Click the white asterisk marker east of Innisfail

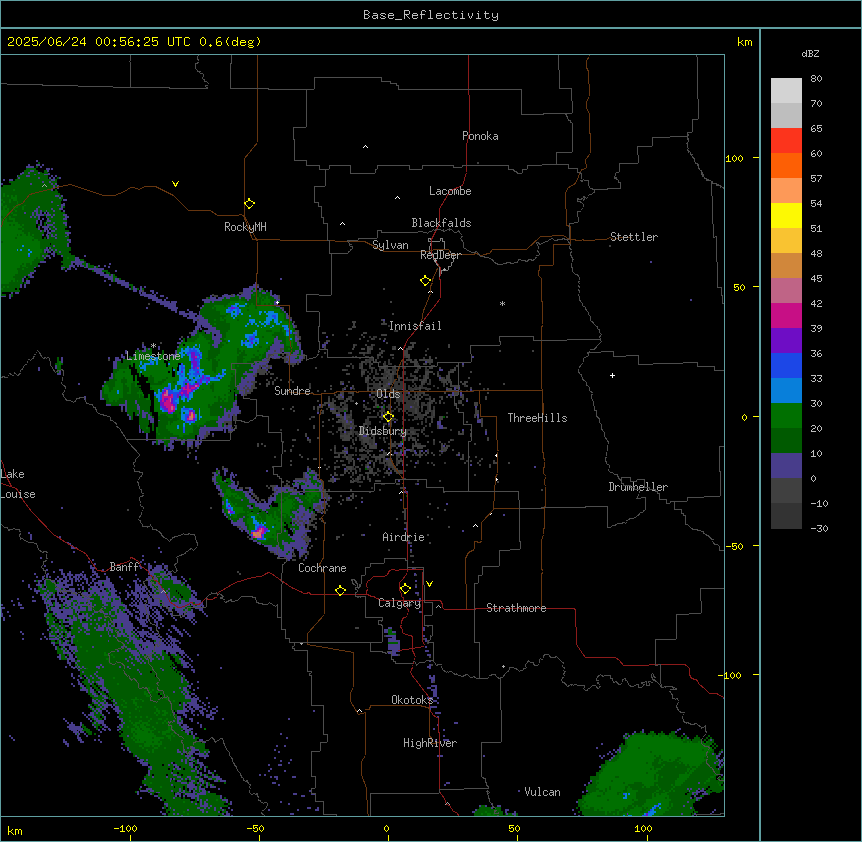(502, 303)
